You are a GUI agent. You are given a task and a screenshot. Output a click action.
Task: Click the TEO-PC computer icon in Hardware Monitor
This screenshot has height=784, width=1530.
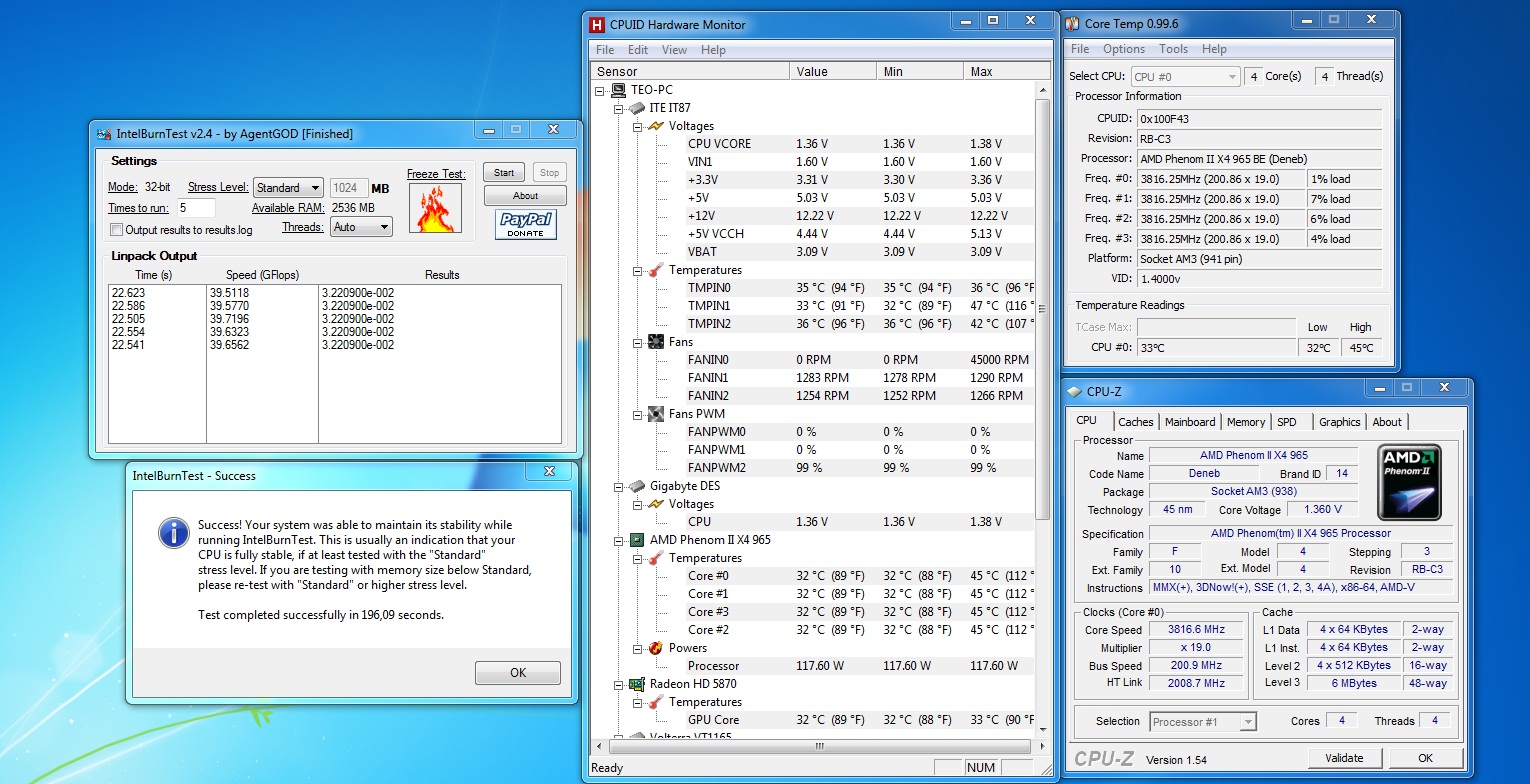(619, 90)
